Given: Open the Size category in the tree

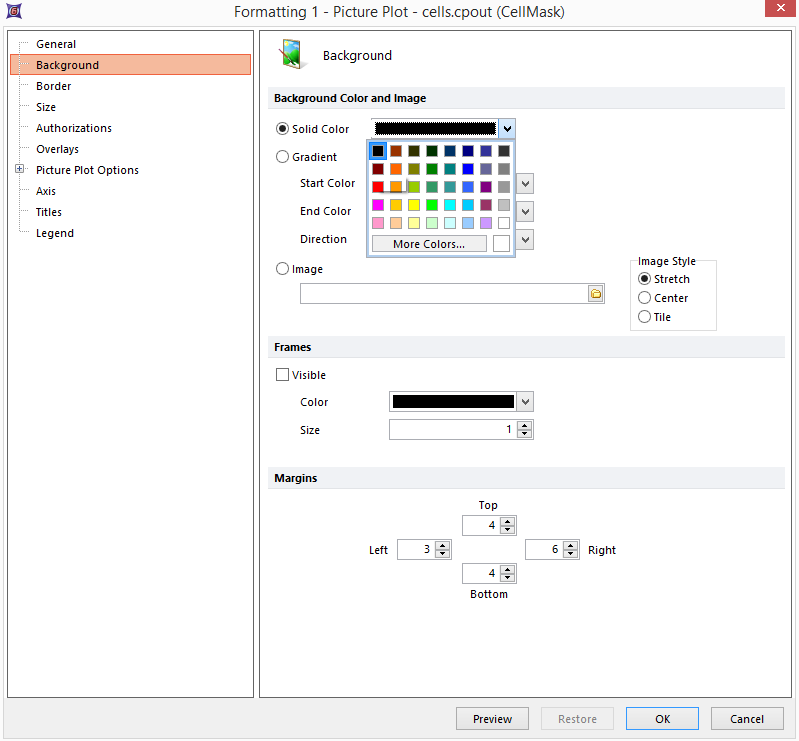Looking at the screenshot, I should pos(46,107).
